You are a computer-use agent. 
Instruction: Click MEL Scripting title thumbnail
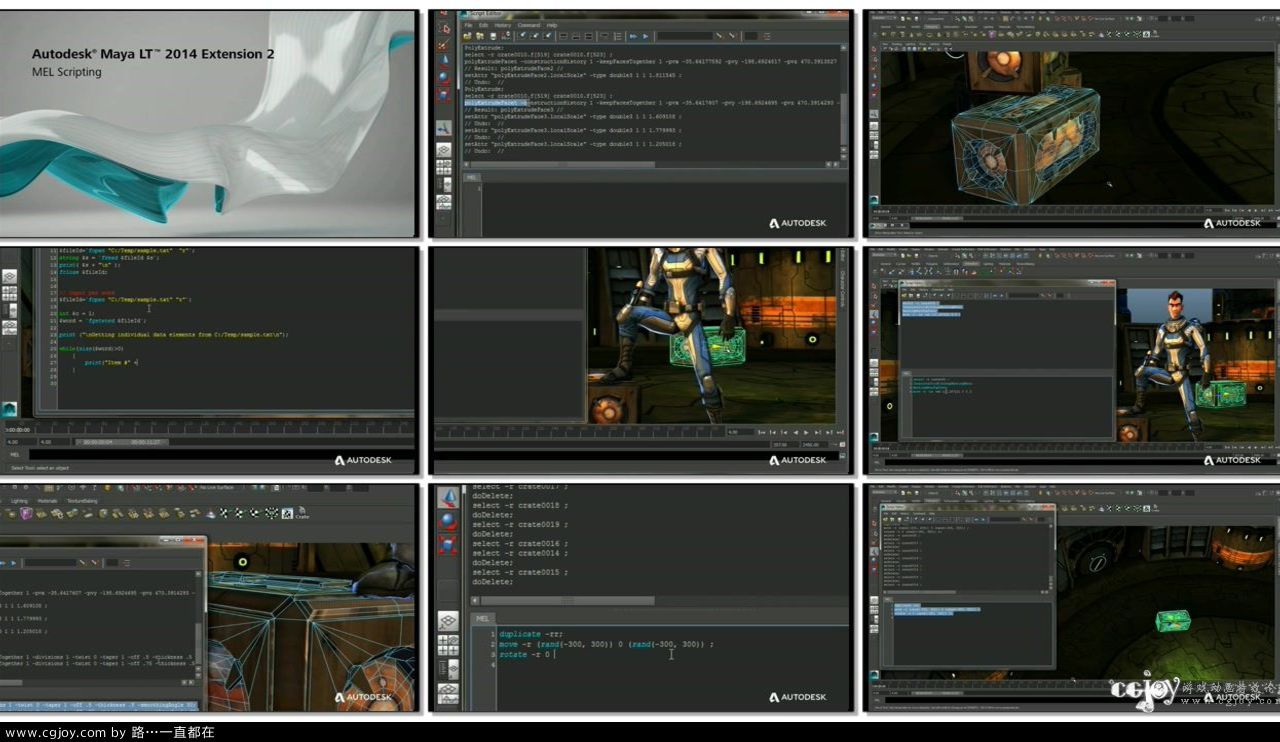207,123
